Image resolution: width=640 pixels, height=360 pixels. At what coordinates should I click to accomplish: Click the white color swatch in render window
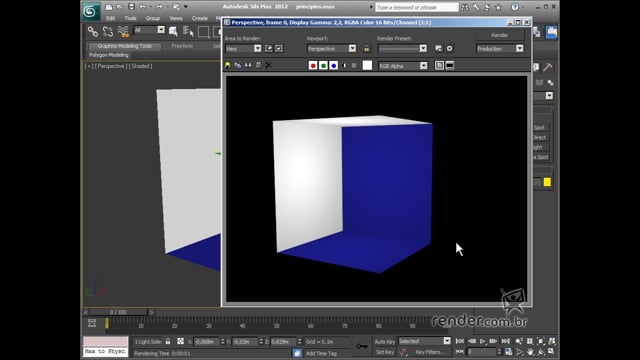(367, 65)
